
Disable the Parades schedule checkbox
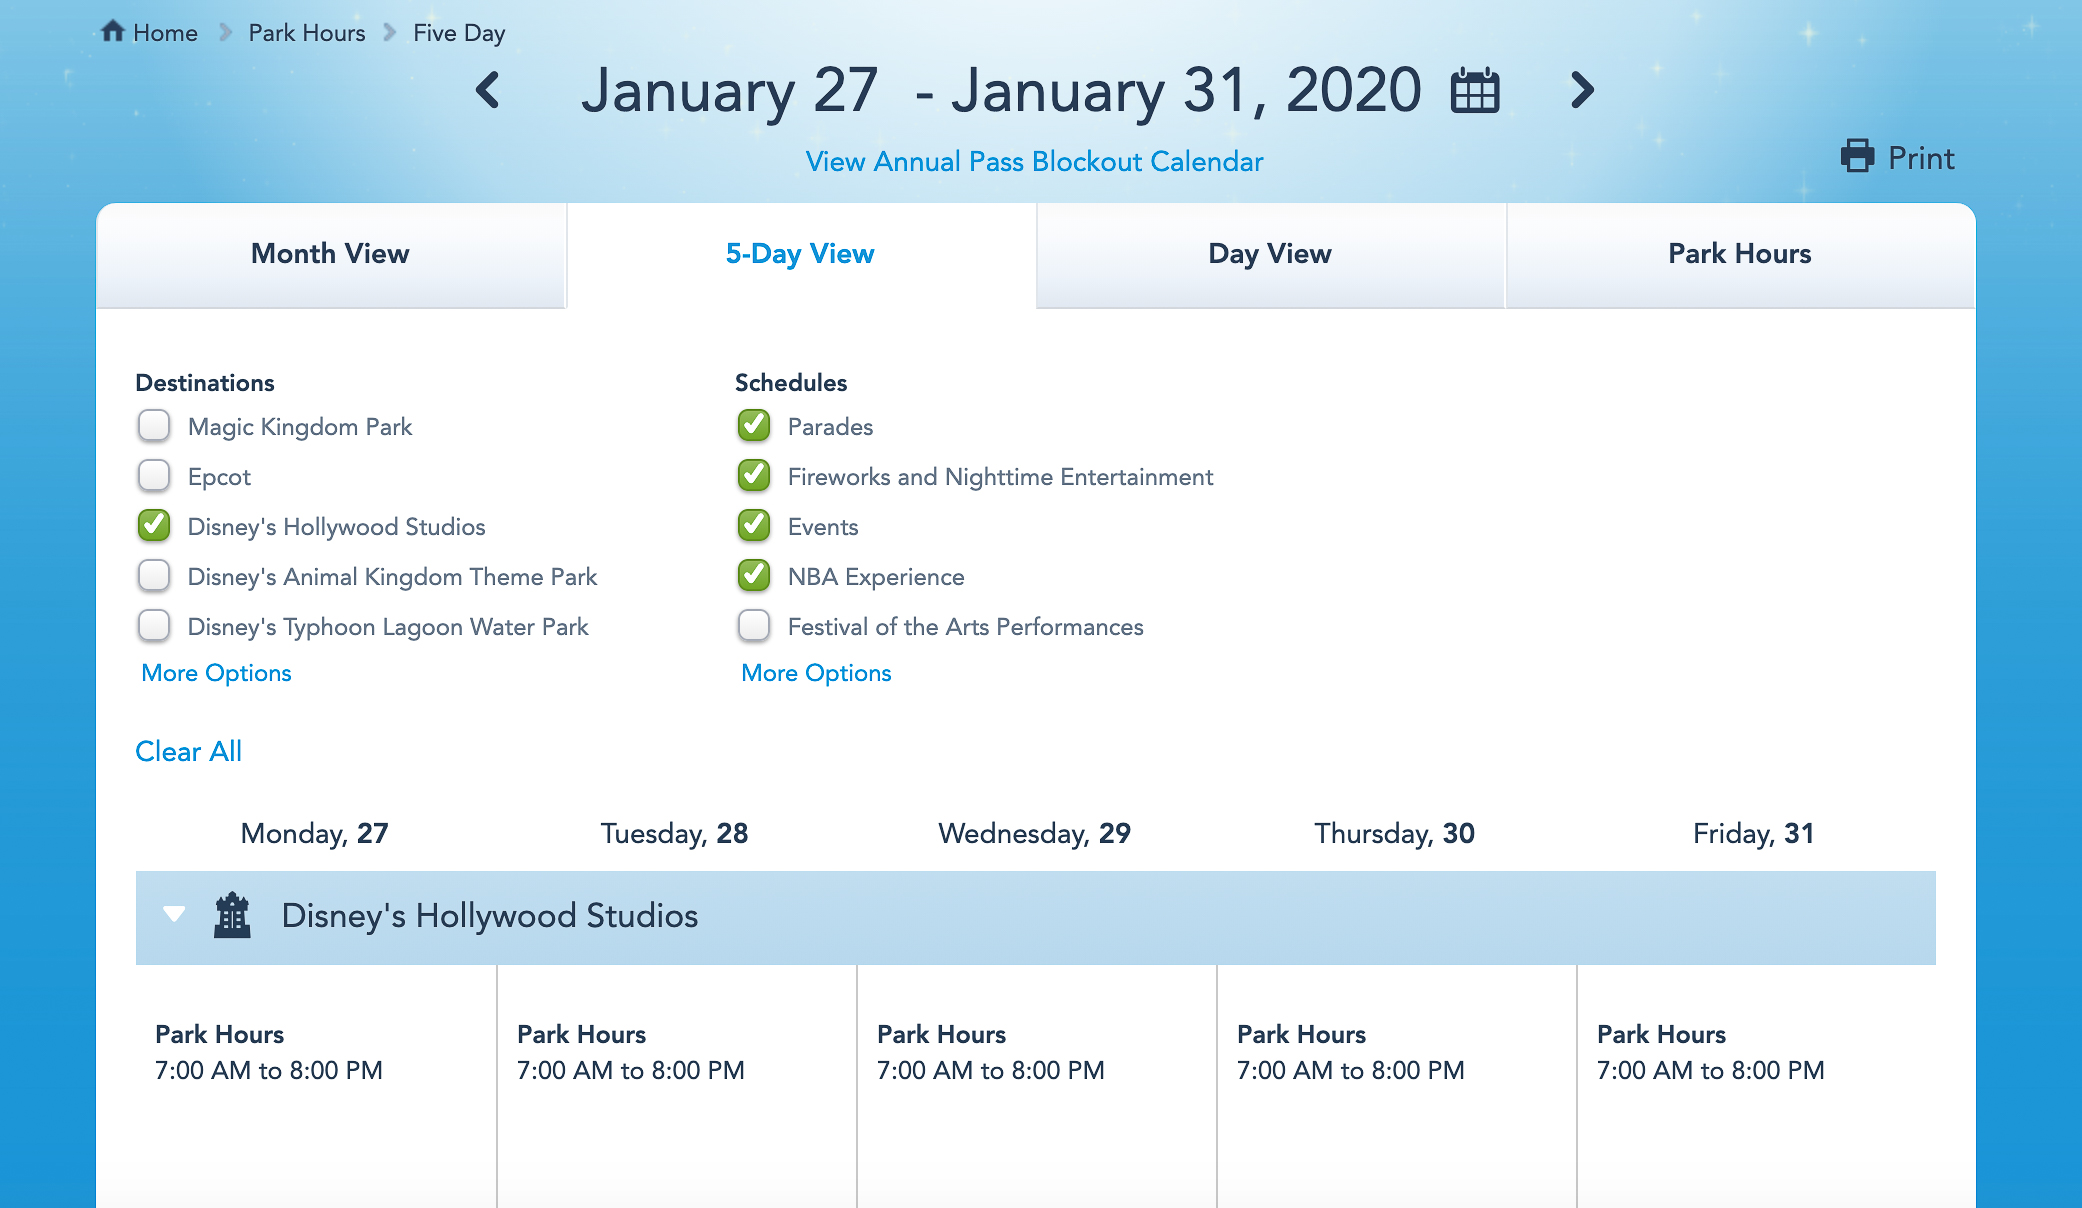point(754,426)
